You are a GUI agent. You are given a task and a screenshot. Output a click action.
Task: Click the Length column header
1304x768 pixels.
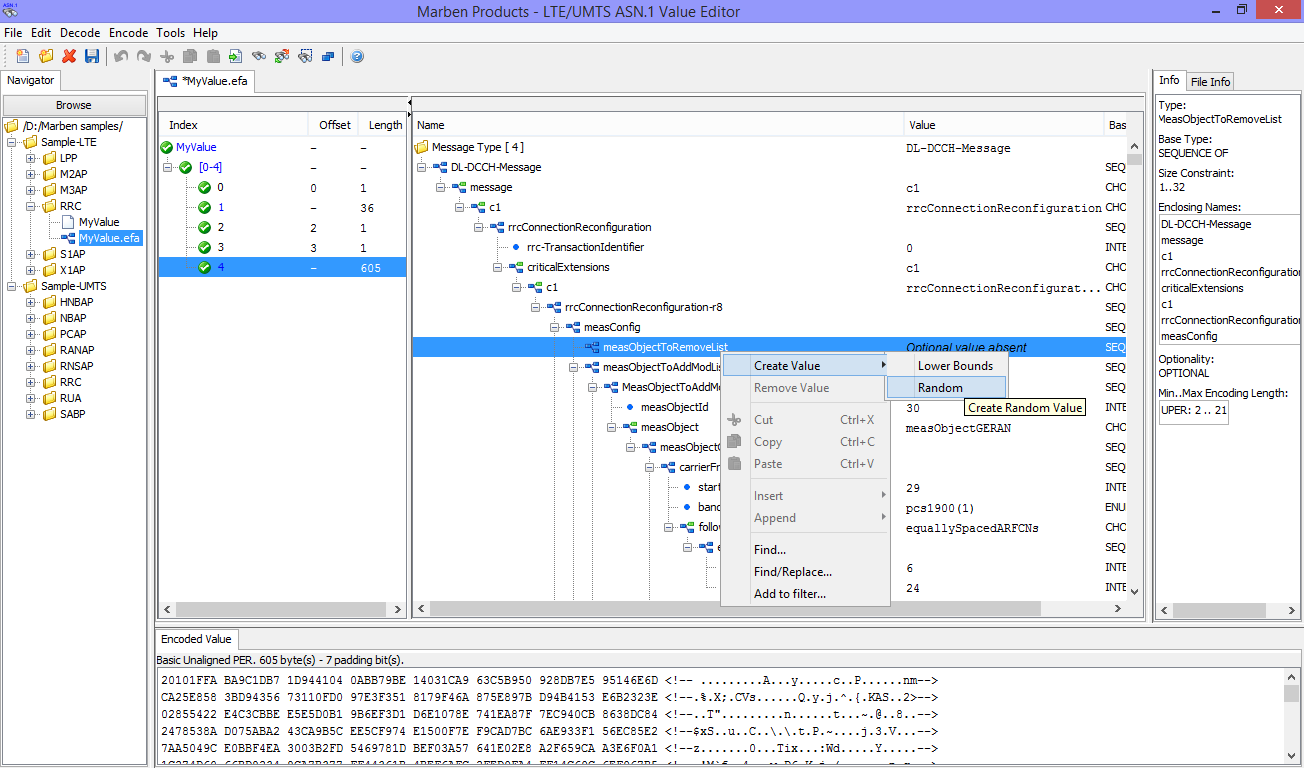[x=384, y=125]
